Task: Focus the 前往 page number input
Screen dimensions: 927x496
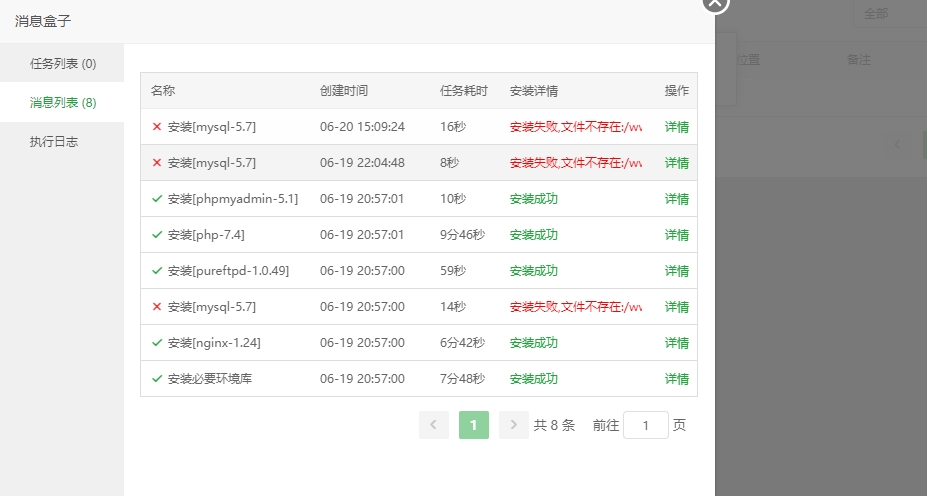Action: (646, 425)
